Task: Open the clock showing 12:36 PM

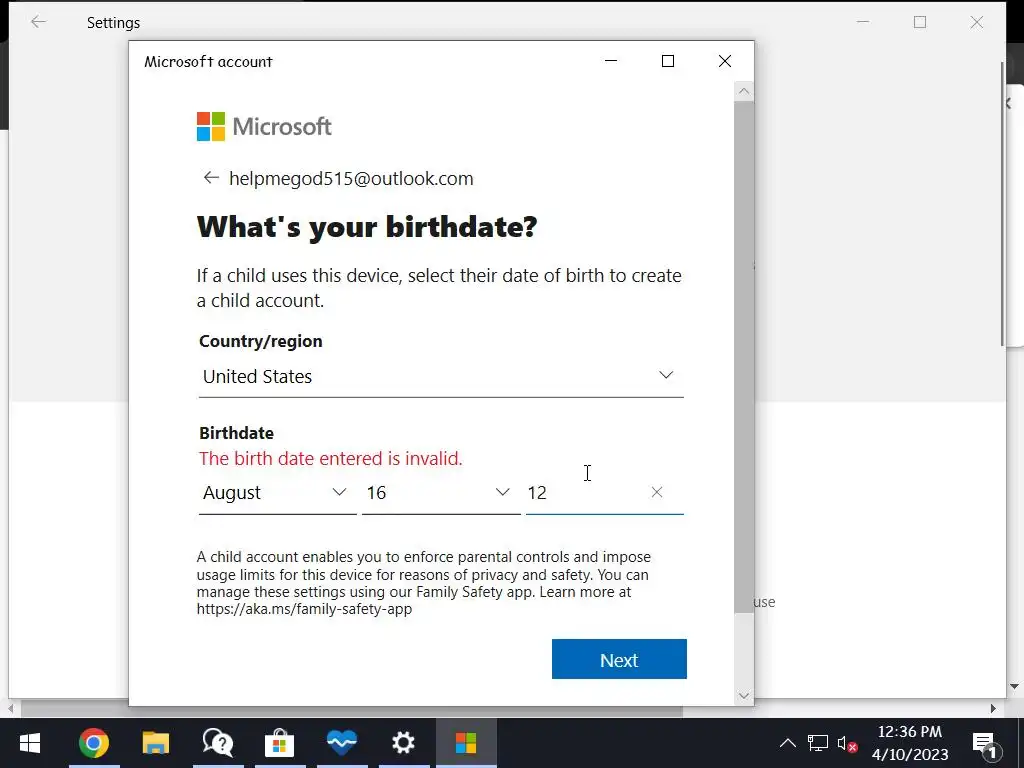Action: point(910,743)
